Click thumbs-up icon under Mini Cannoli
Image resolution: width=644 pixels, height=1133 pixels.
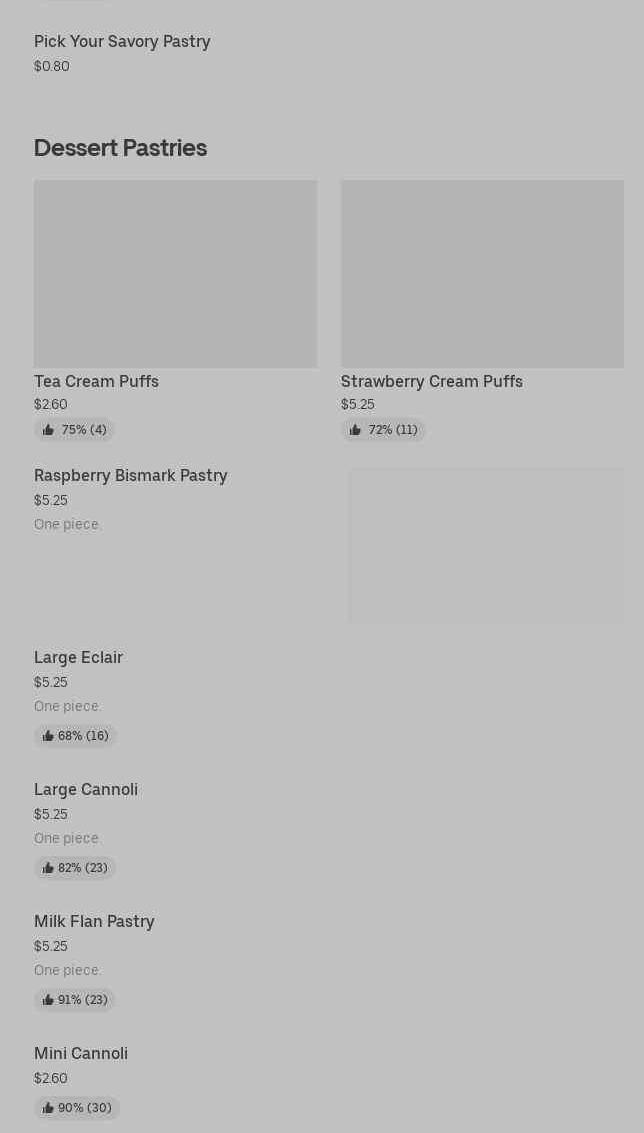(x=48, y=1108)
